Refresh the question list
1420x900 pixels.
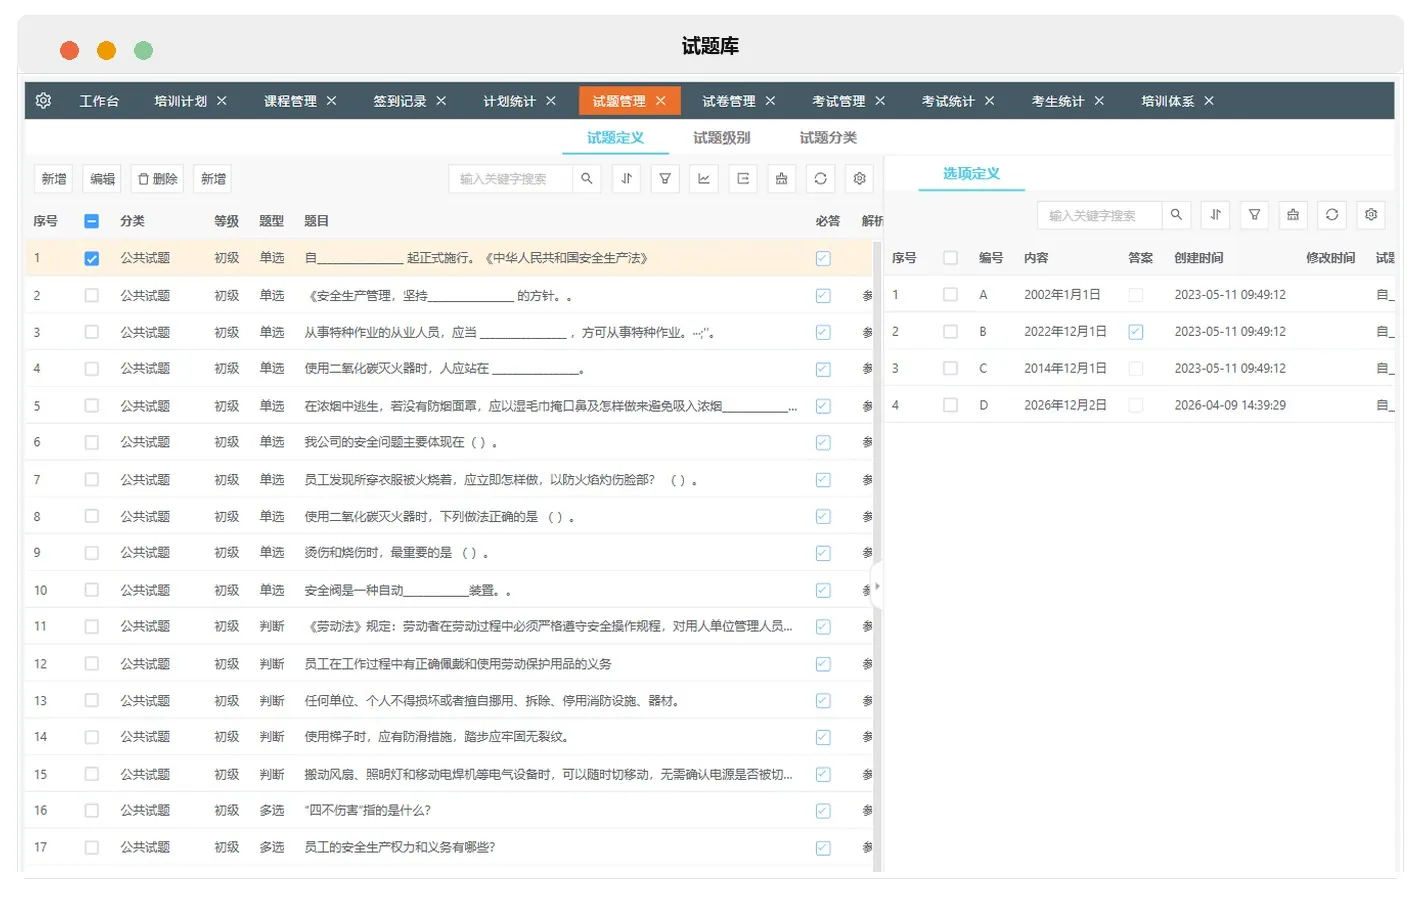[820, 179]
